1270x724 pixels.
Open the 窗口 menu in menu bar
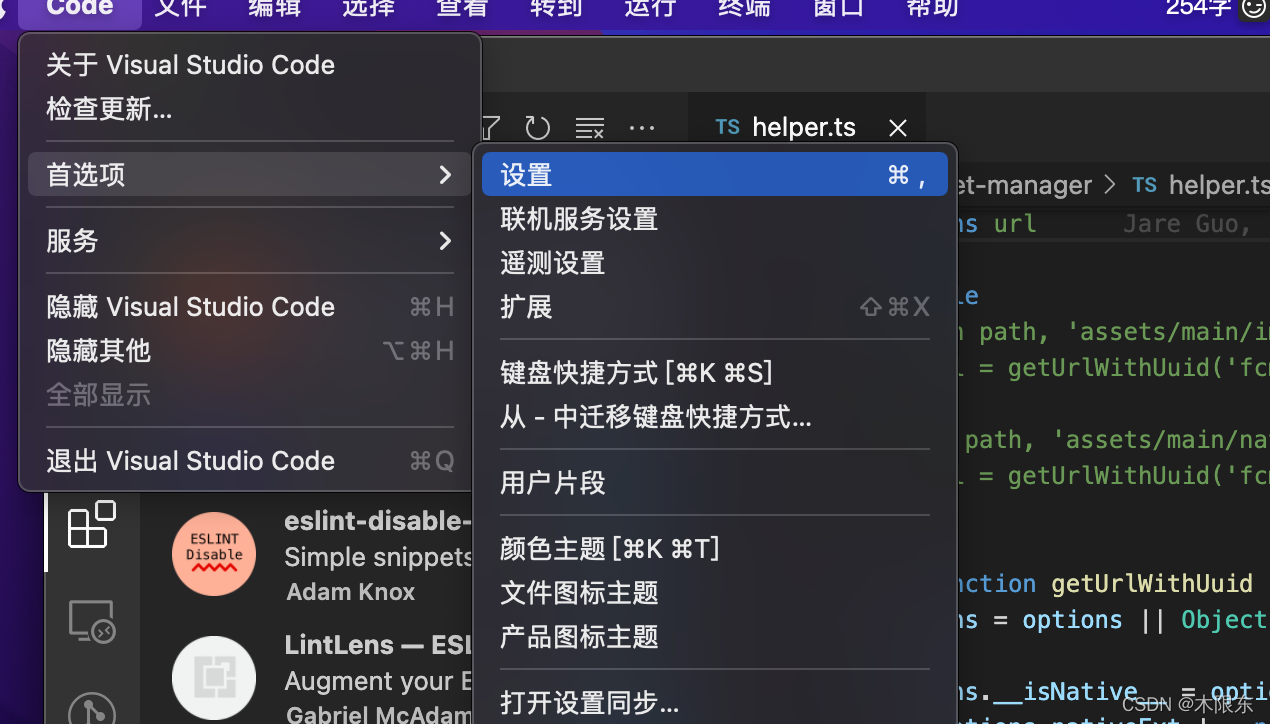pyautogui.click(x=838, y=8)
